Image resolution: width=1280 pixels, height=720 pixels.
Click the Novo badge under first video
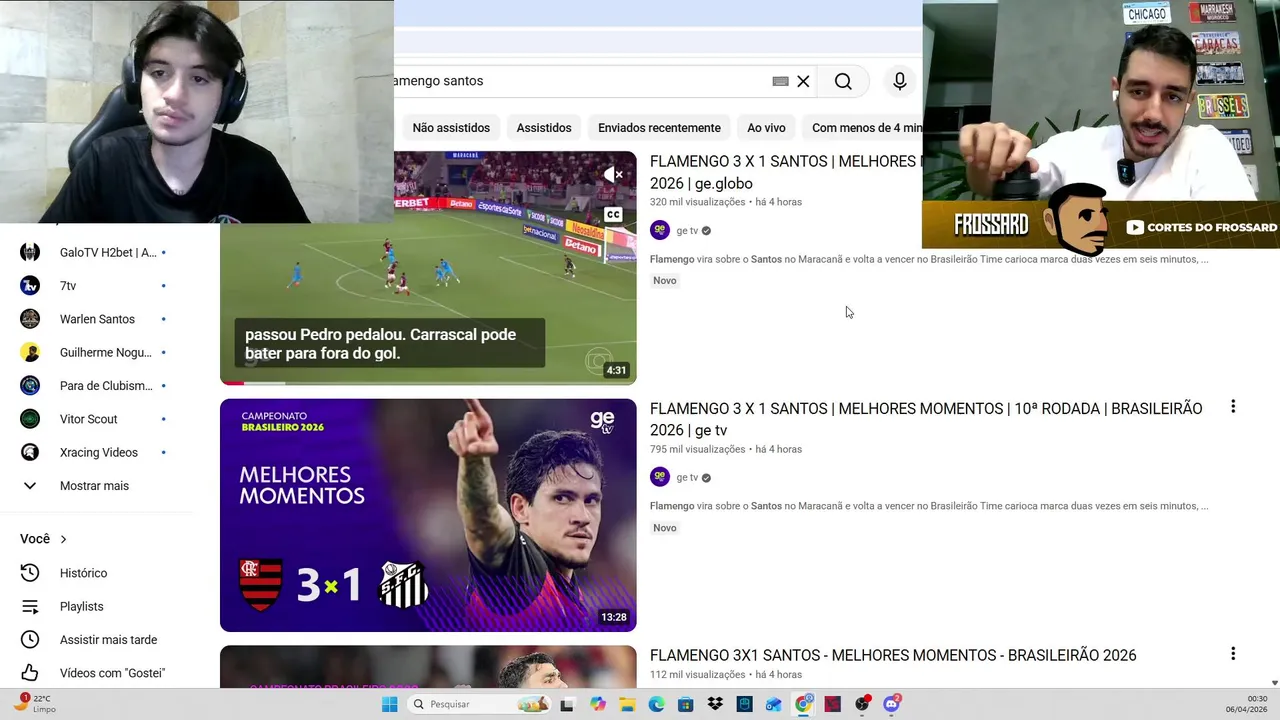click(665, 281)
